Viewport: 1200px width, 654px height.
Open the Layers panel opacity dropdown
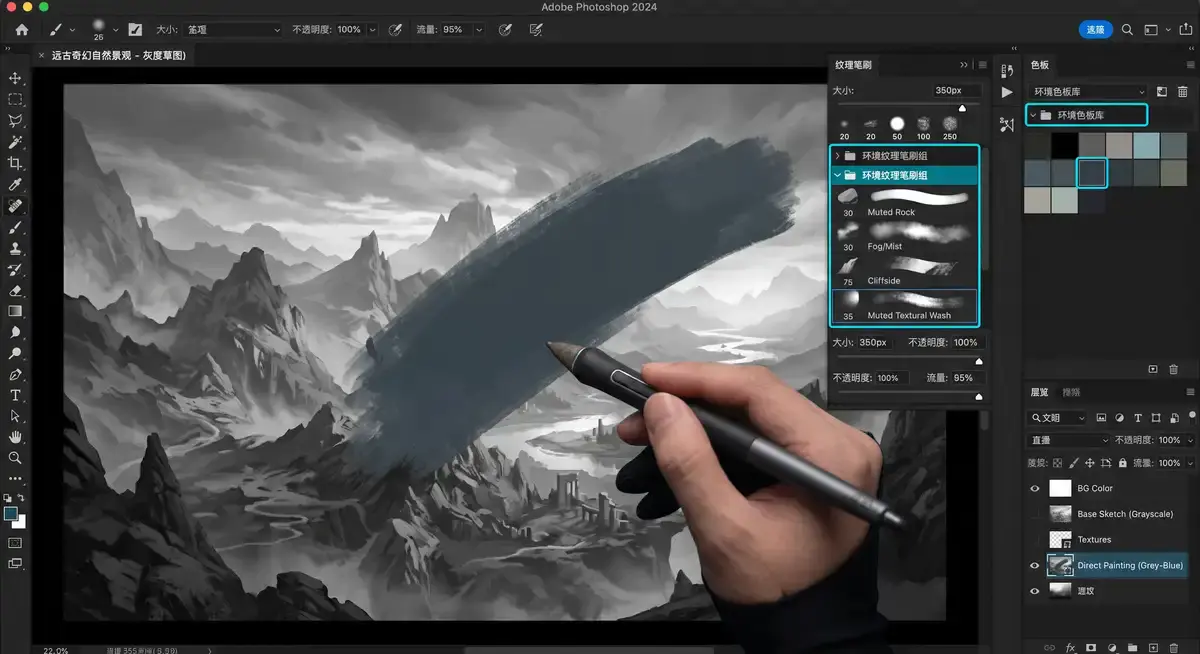pyautogui.click(x=1189, y=440)
